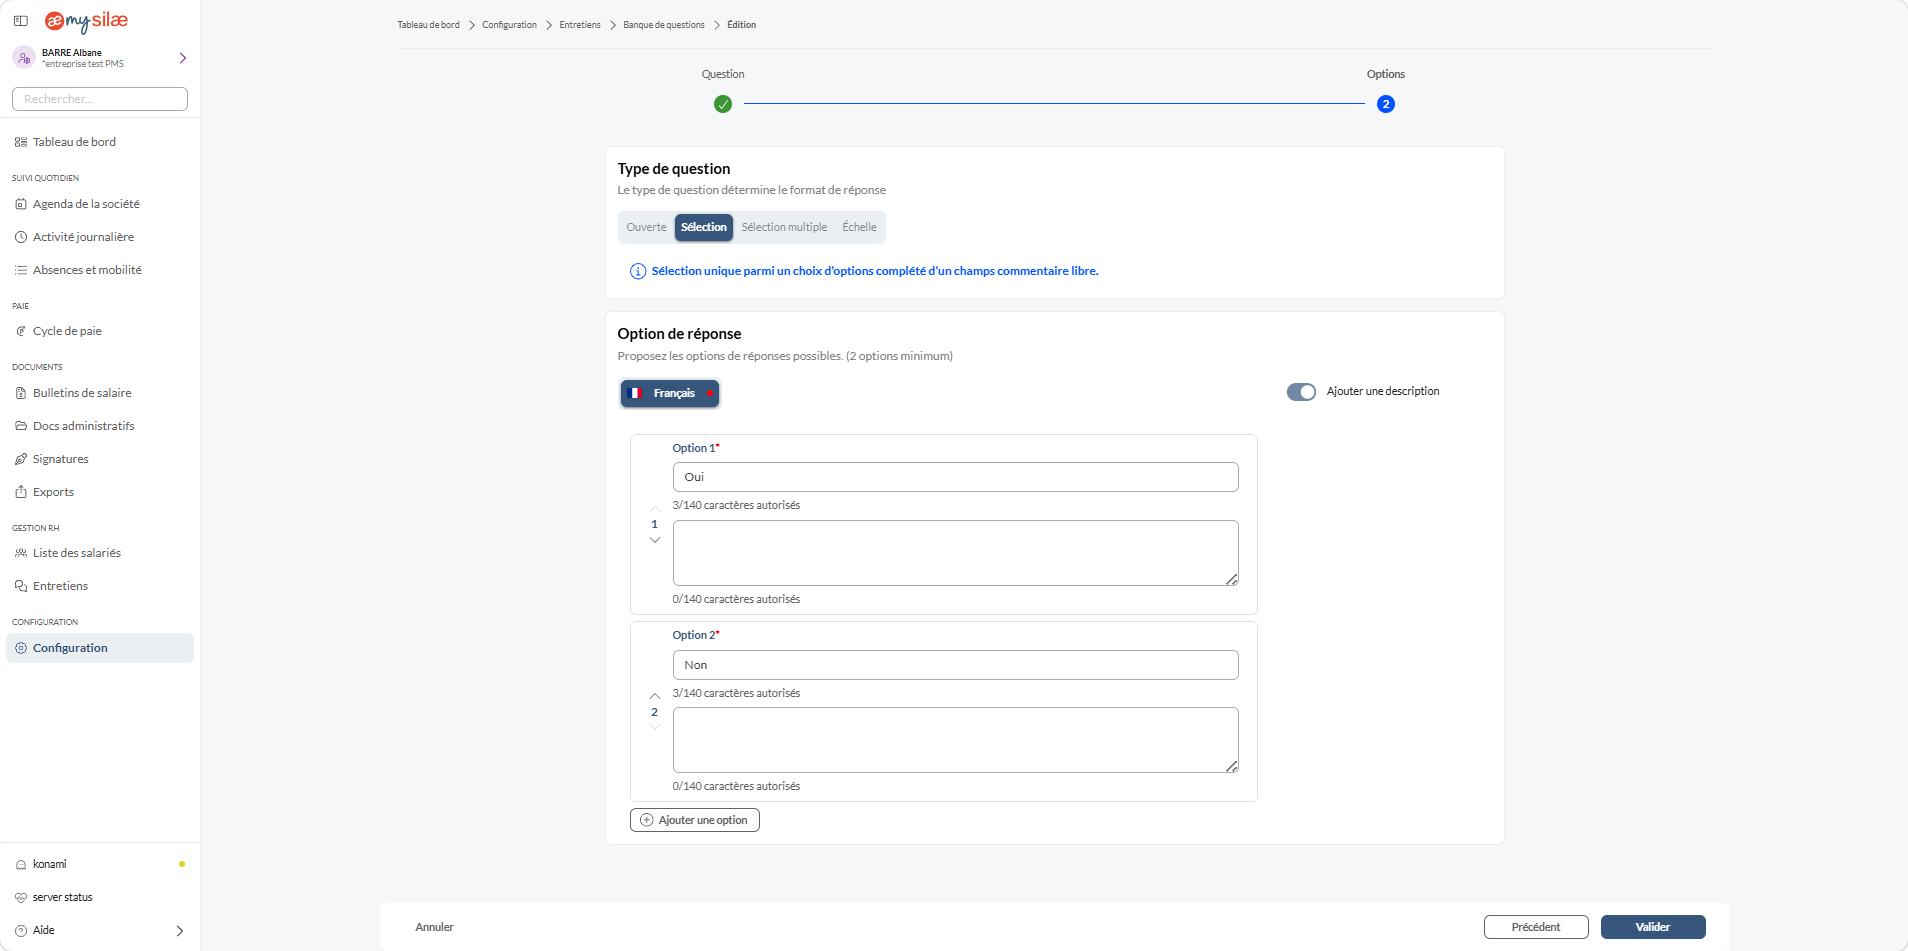Screen dimensions: 1908x951
Task: Click the Exports share icon
Action: (21, 492)
